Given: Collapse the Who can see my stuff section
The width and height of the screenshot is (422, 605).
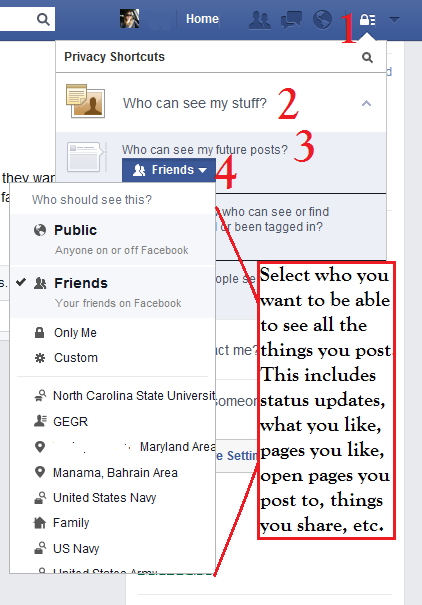Looking at the screenshot, I should coord(366,103).
